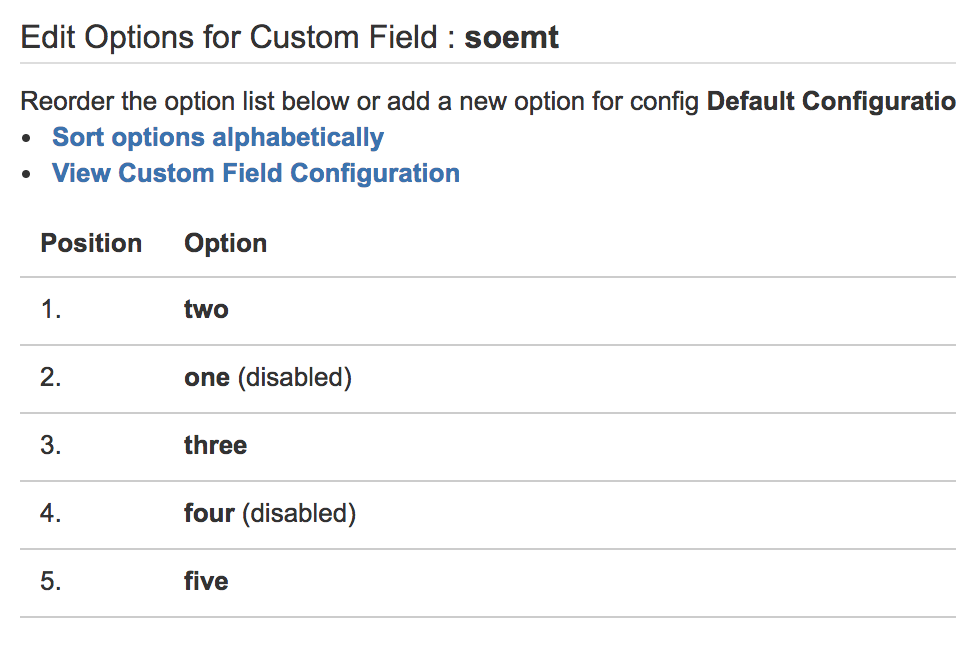Viewport: 956px width, 656px height.
Task: Click position number 1 in the table
Action: tap(51, 310)
